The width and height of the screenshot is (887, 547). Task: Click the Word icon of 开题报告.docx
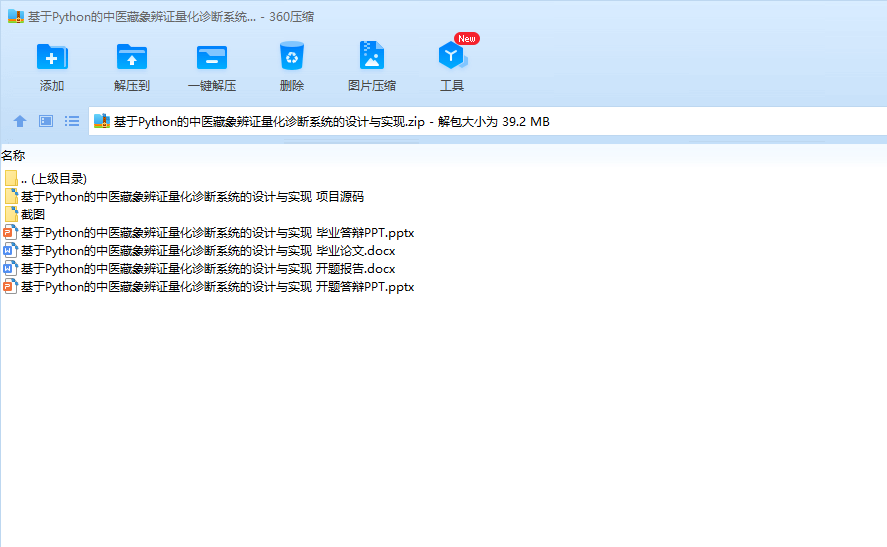coord(10,269)
